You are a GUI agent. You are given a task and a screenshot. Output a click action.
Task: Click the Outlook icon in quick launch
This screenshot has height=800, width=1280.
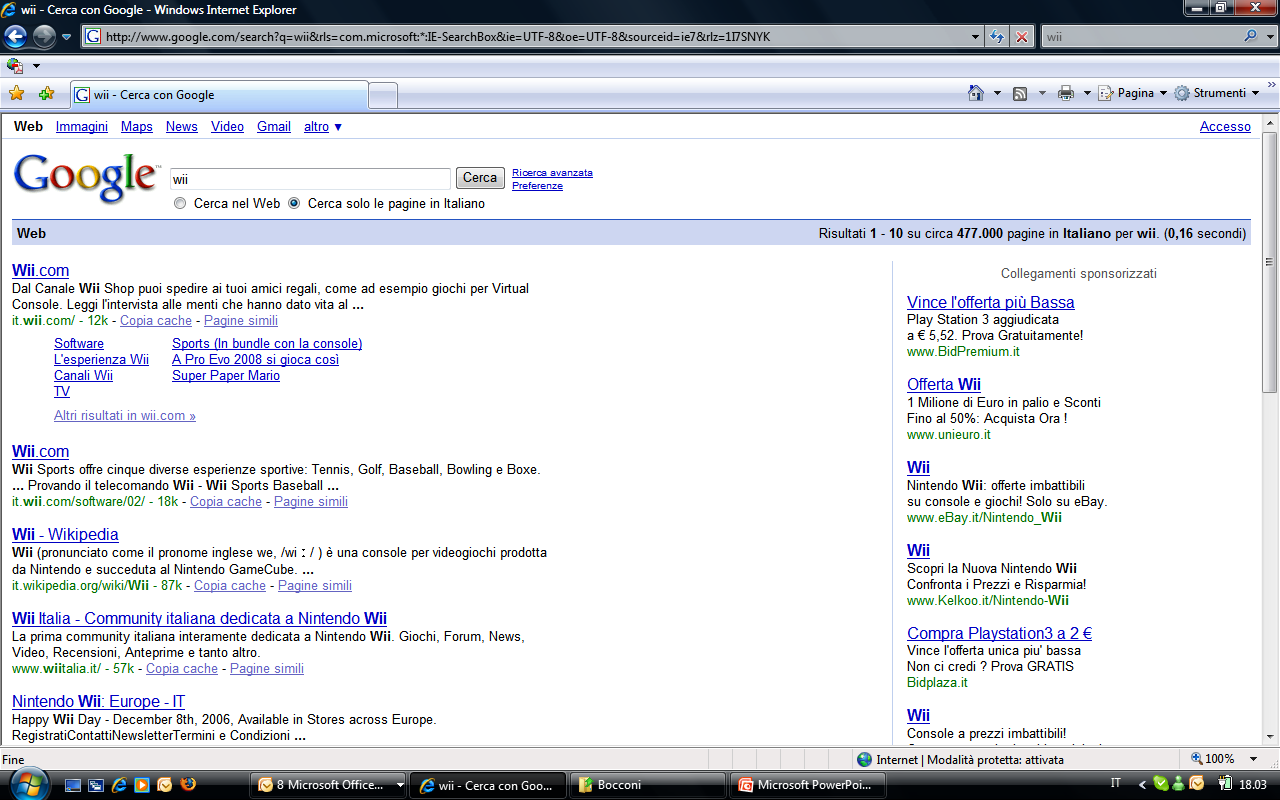click(x=165, y=785)
